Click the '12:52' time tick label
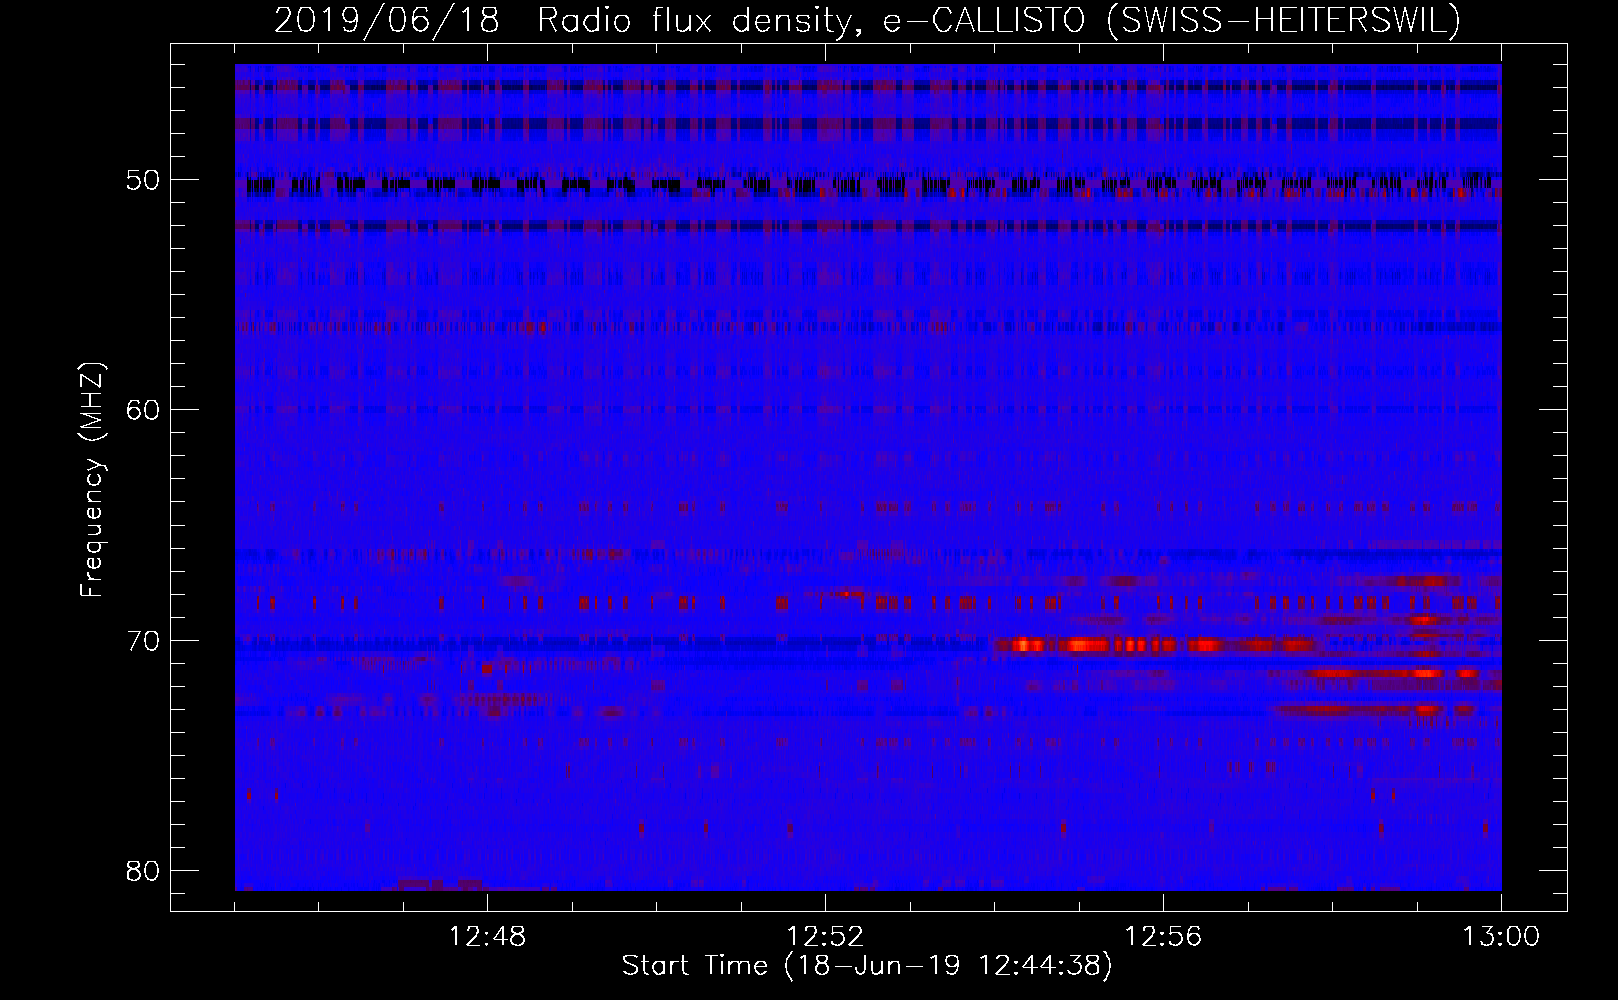 coord(825,937)
